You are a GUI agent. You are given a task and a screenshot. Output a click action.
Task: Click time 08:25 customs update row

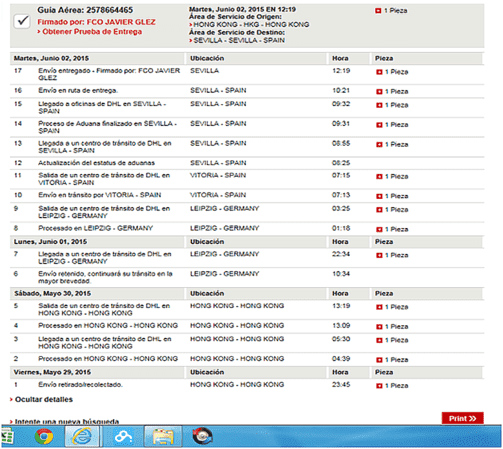click(x=341, y=163)
